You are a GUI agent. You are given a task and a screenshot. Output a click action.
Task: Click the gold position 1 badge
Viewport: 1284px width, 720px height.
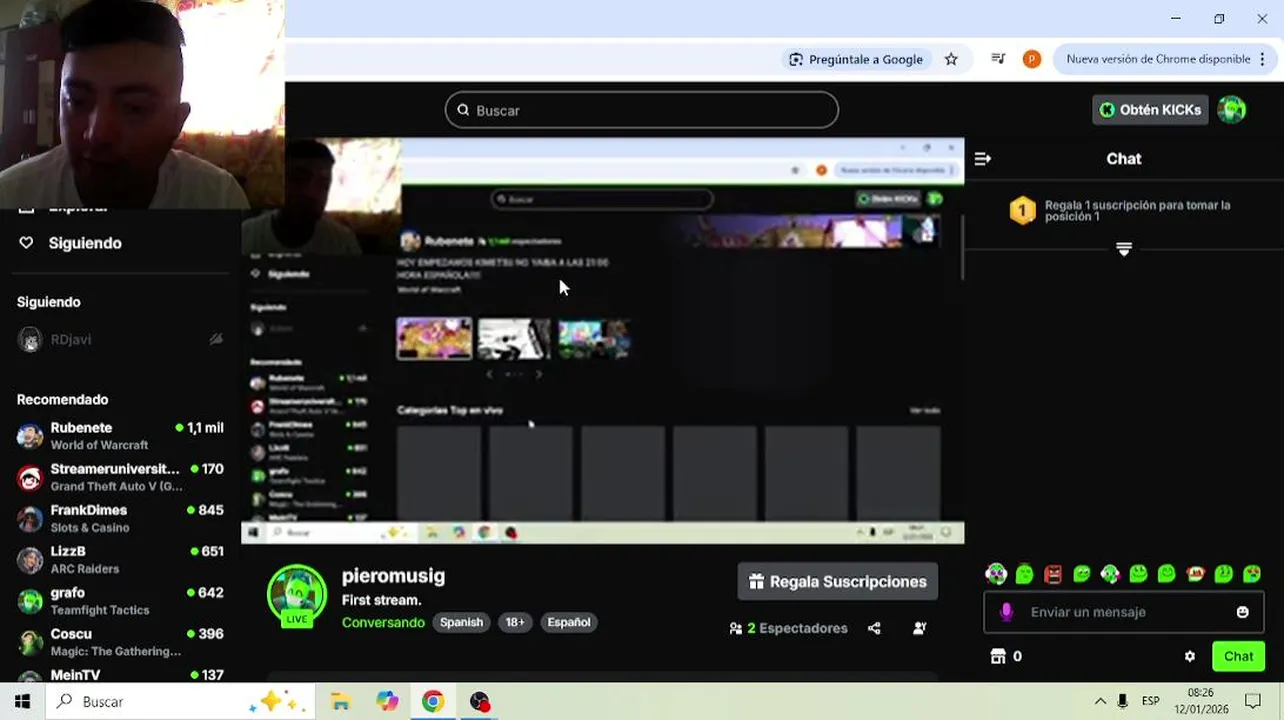pos(1022,210)
